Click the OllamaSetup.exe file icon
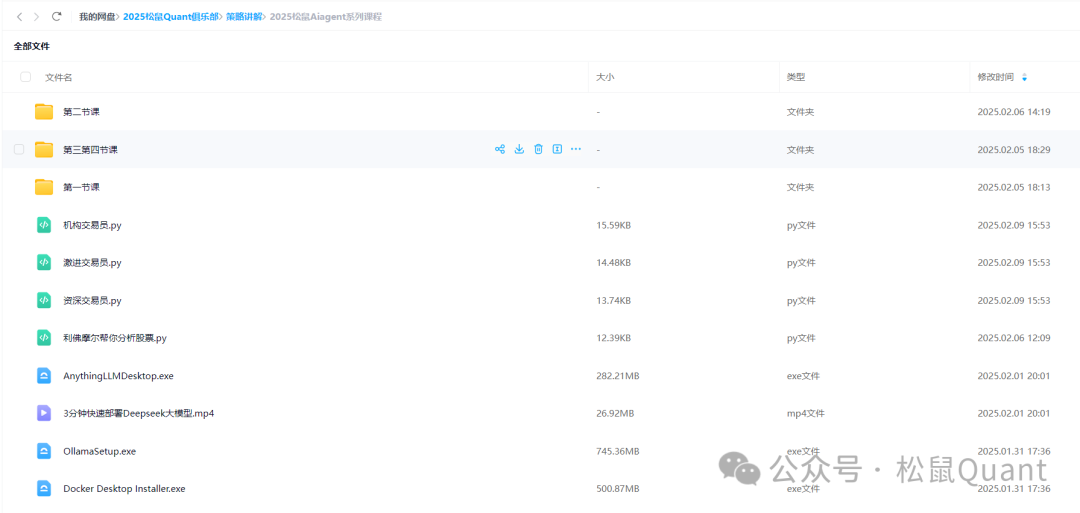The height and width of the screenshot is (513, 1080). click(x=44, y=451)
